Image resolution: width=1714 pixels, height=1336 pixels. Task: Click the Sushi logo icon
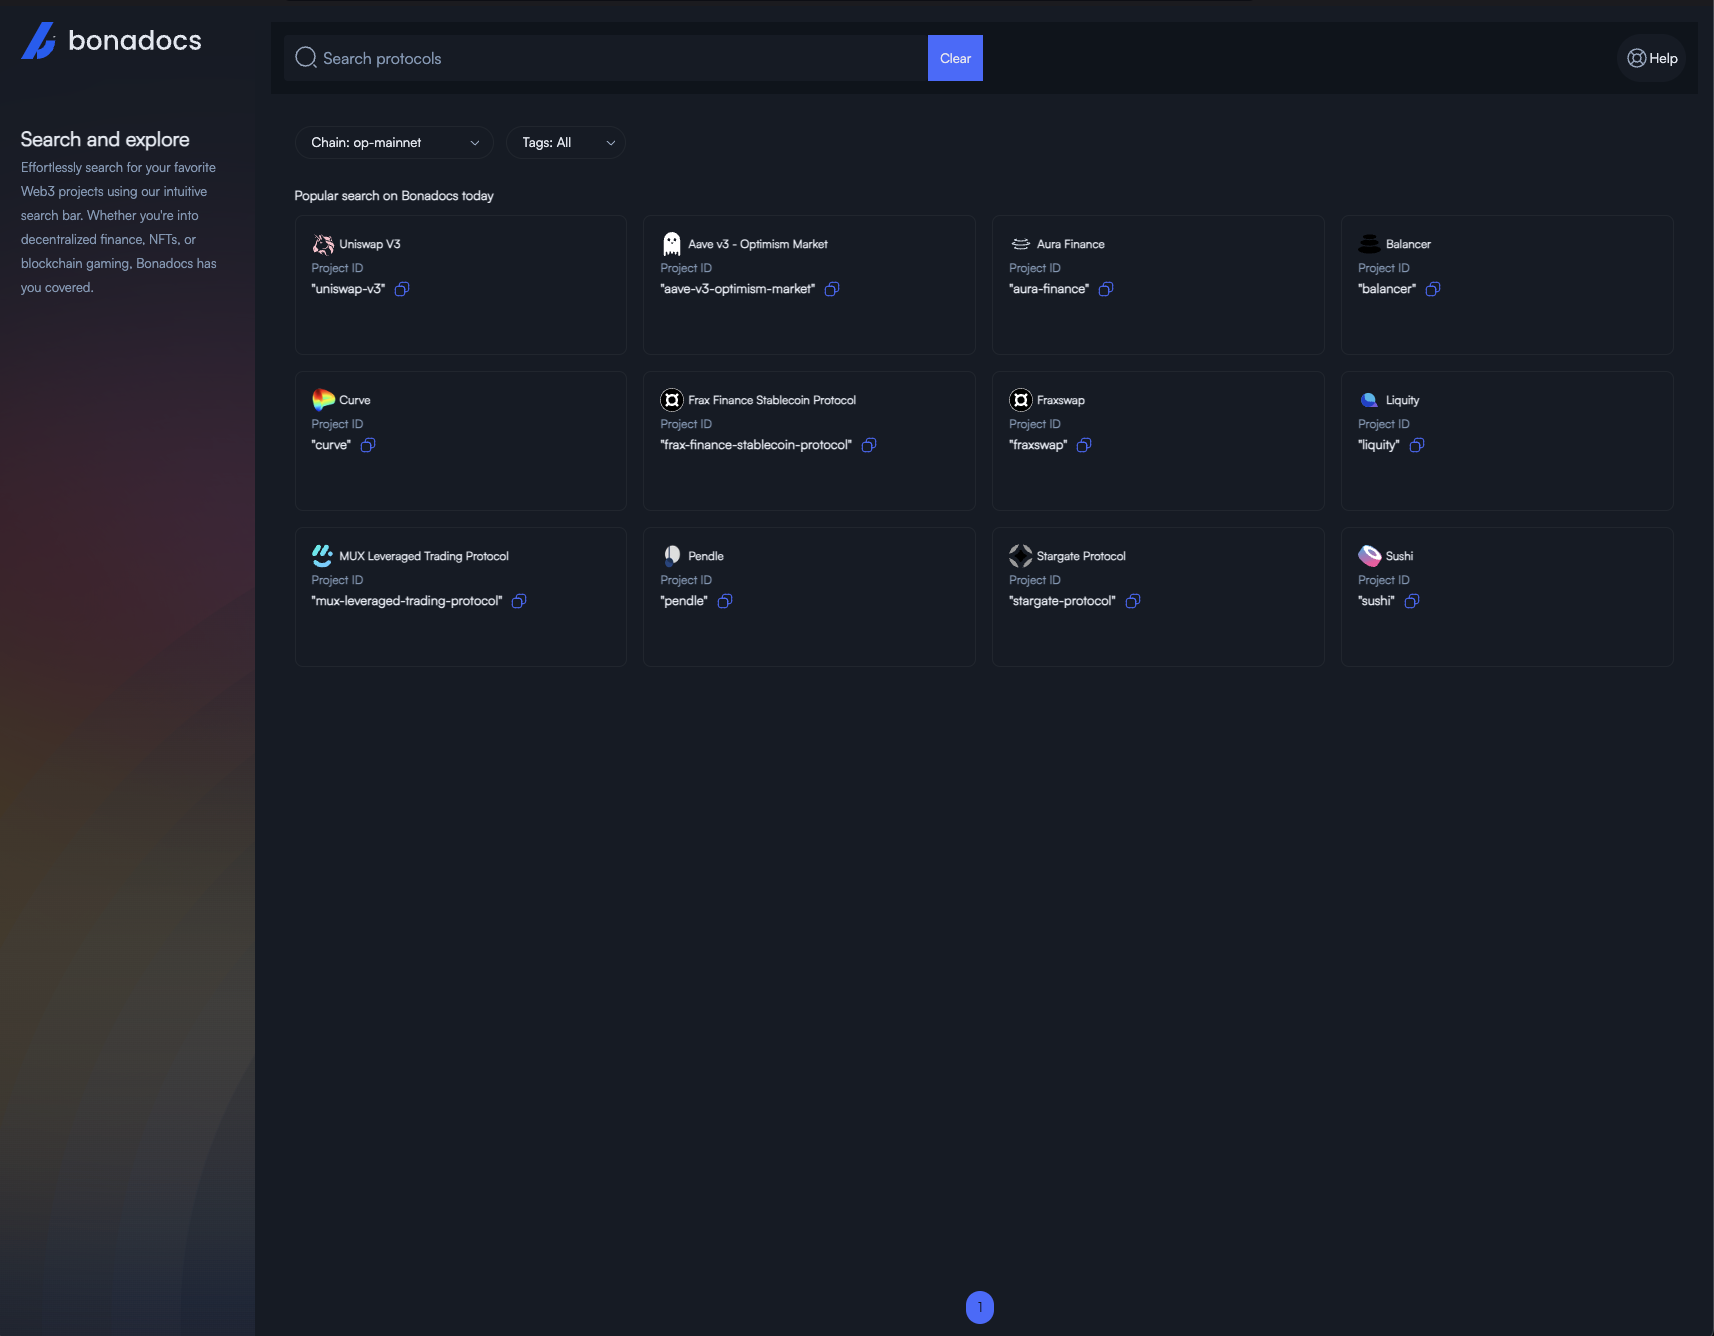(1370, 556)
